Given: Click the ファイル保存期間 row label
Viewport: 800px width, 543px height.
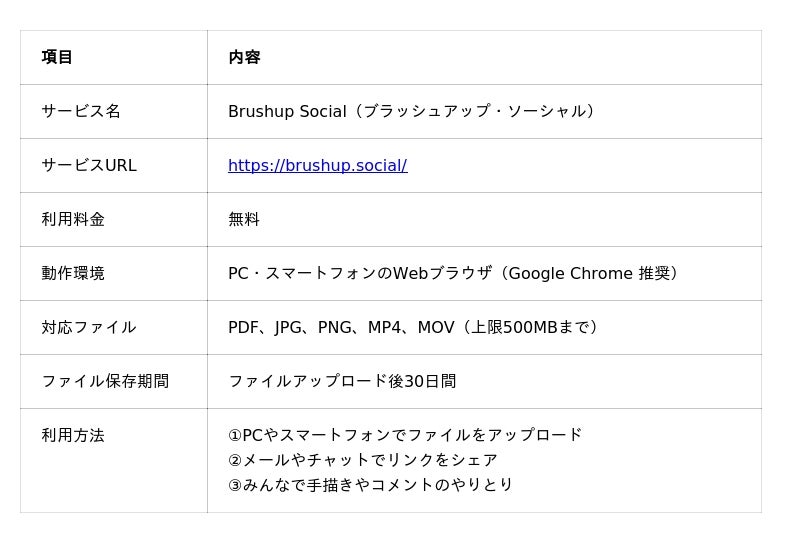Looking at the screenshot, I should pyautogui.click(x=105, y=381).
